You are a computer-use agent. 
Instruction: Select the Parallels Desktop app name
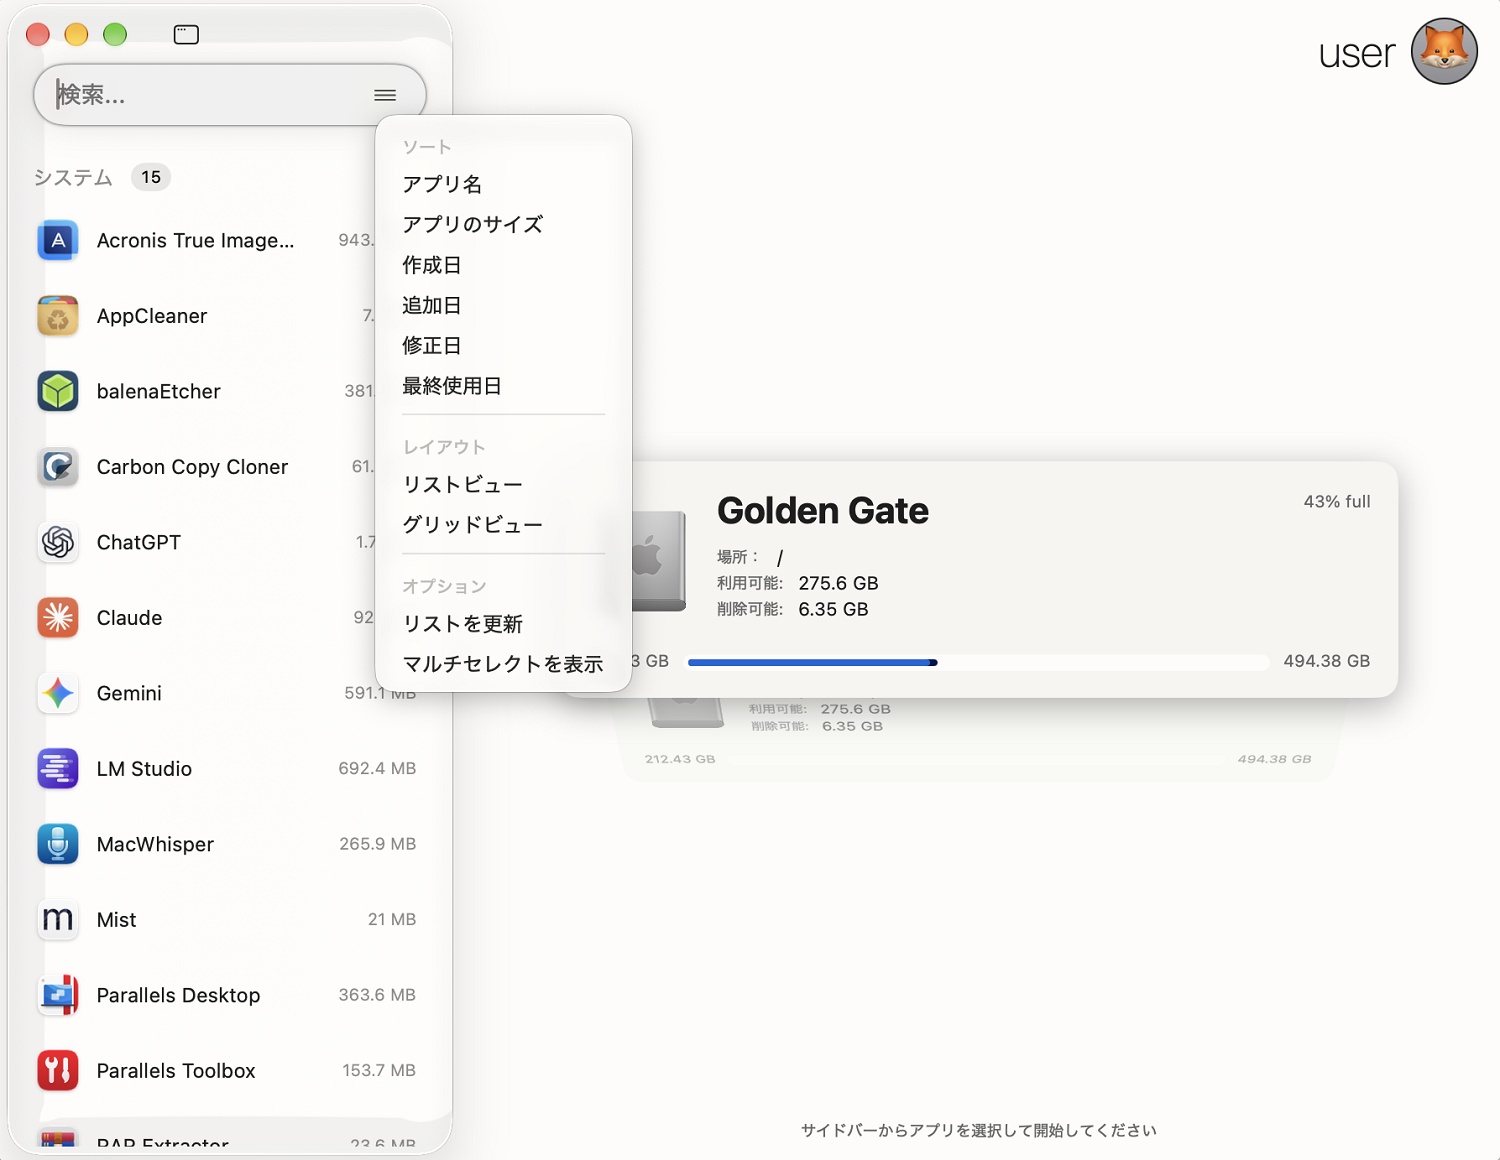coord(178,996)
